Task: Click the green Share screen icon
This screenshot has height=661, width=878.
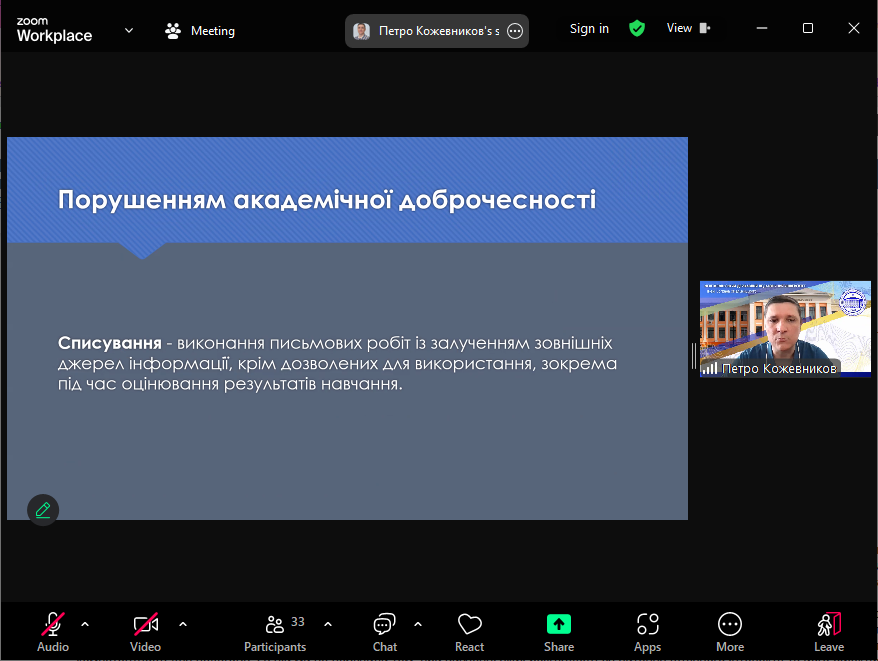Action: [x=558, y=624]
